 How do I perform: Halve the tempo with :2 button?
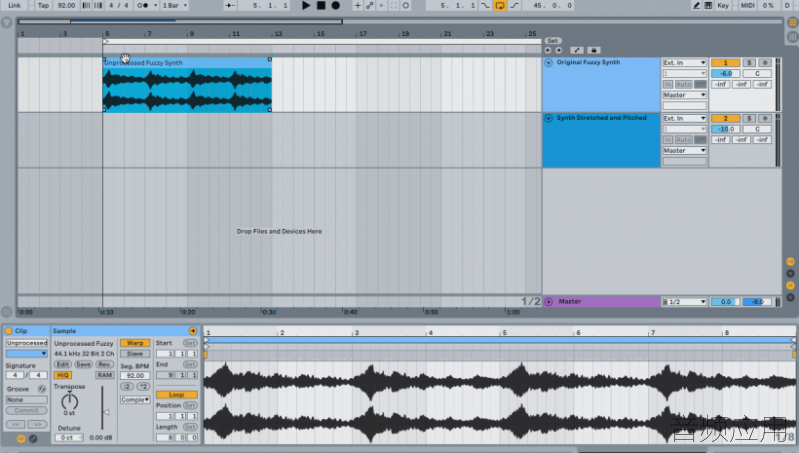(127, 386)
